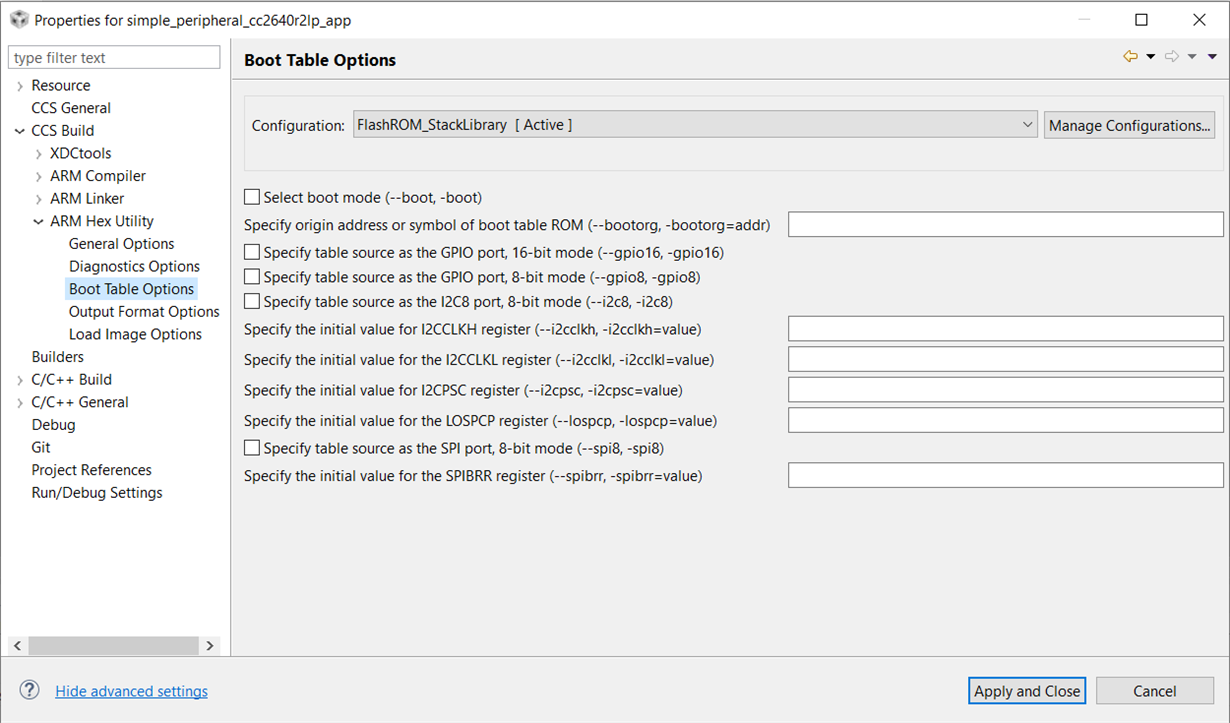This screenshot has height=723, width=1230.
Task: Click the back navigation arrow icon
Action: (x=1130, y=57)
